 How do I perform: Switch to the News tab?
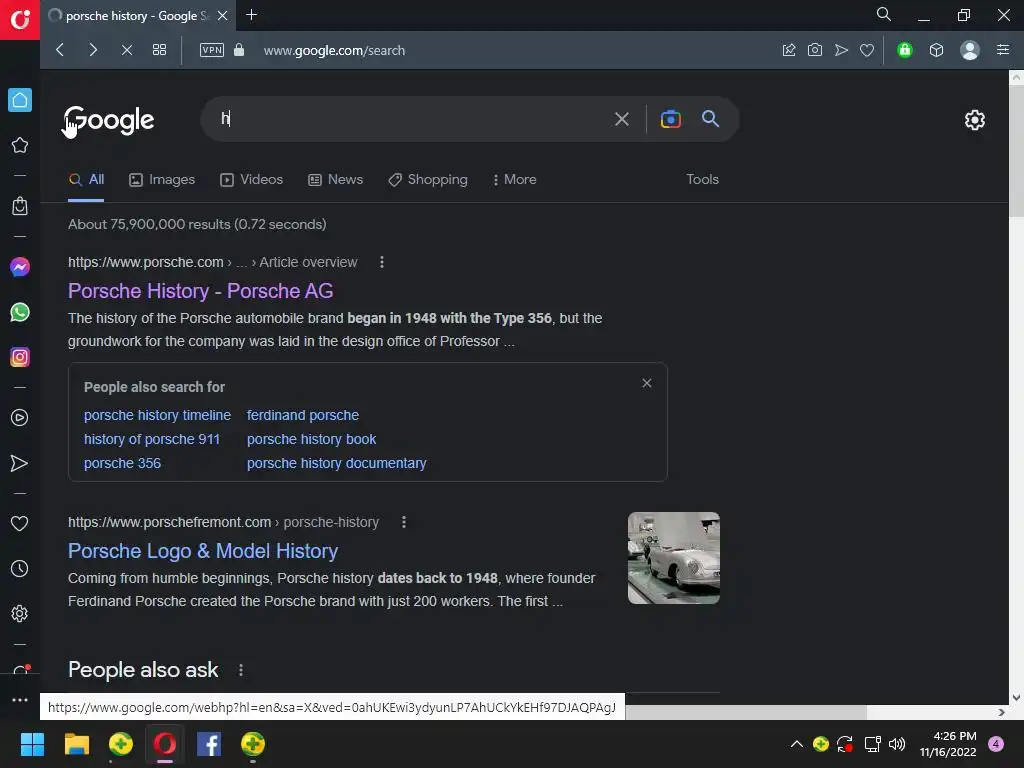pos(336,180)
